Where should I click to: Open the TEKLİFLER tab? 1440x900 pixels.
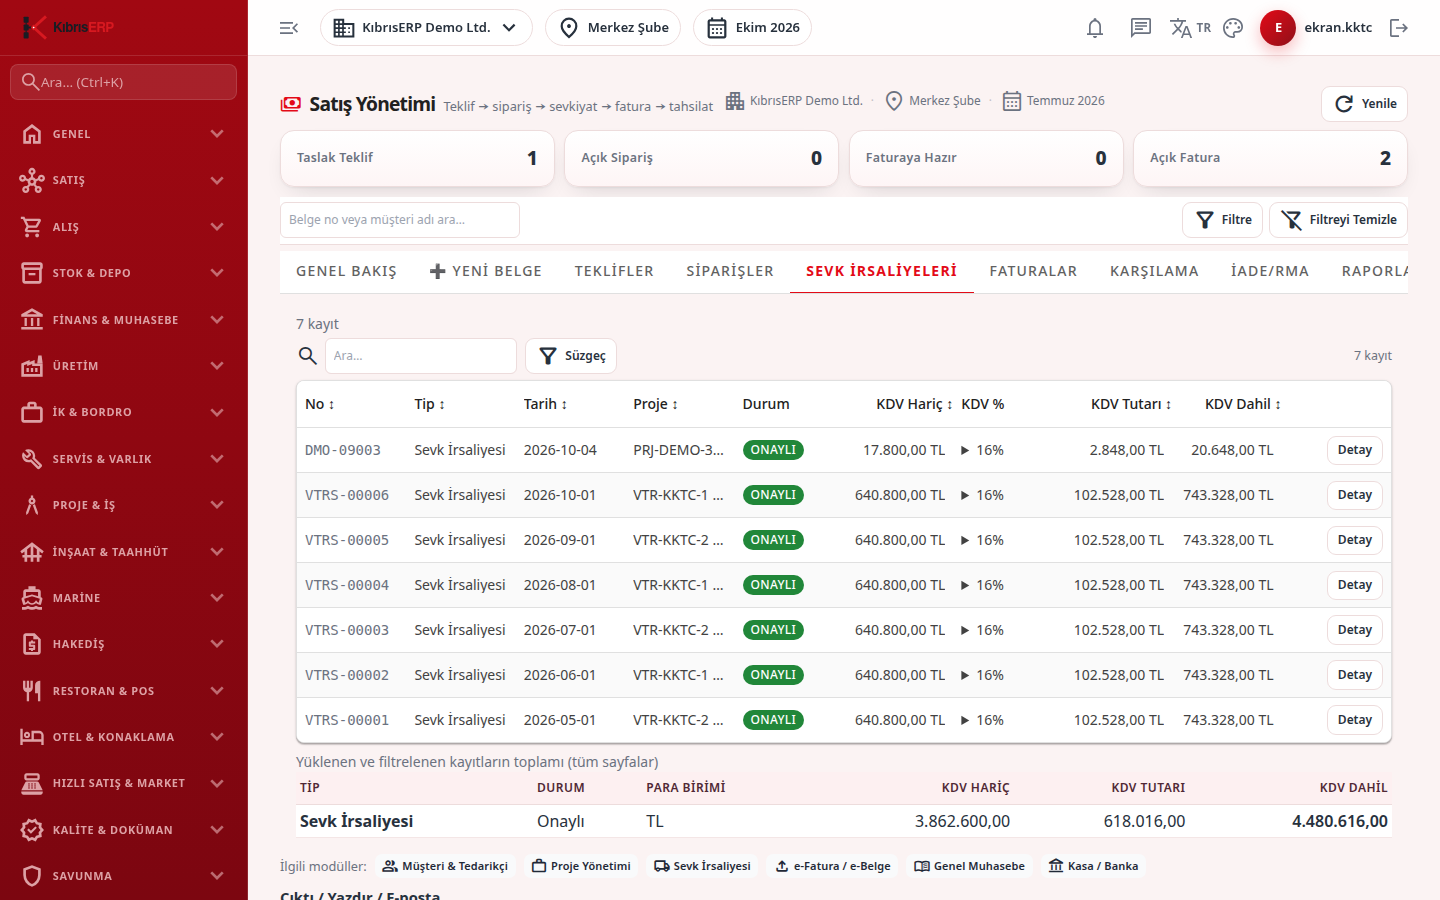614,271
